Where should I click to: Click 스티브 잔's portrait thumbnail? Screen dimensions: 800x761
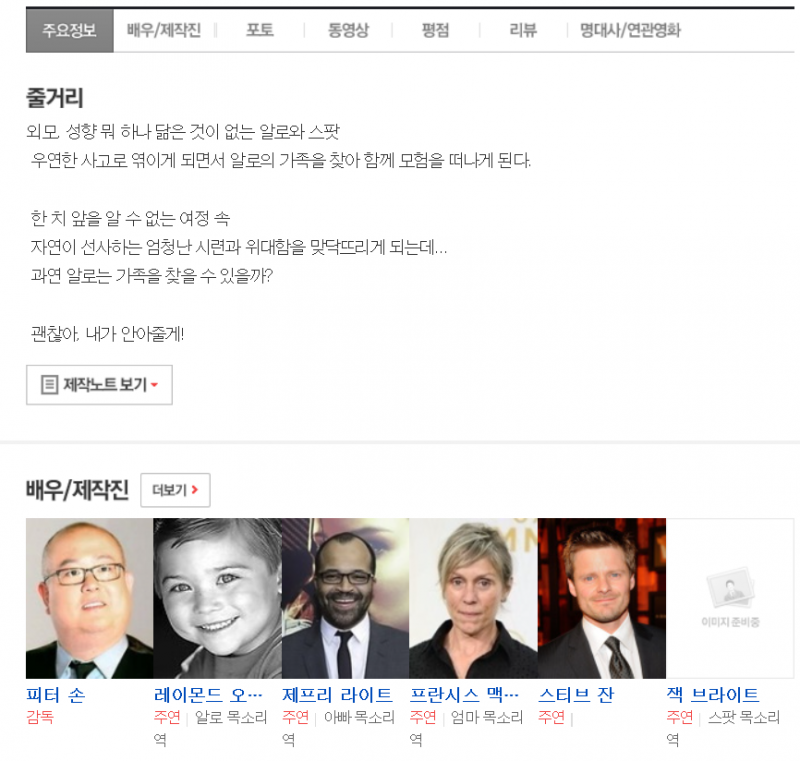pos(601,598)
